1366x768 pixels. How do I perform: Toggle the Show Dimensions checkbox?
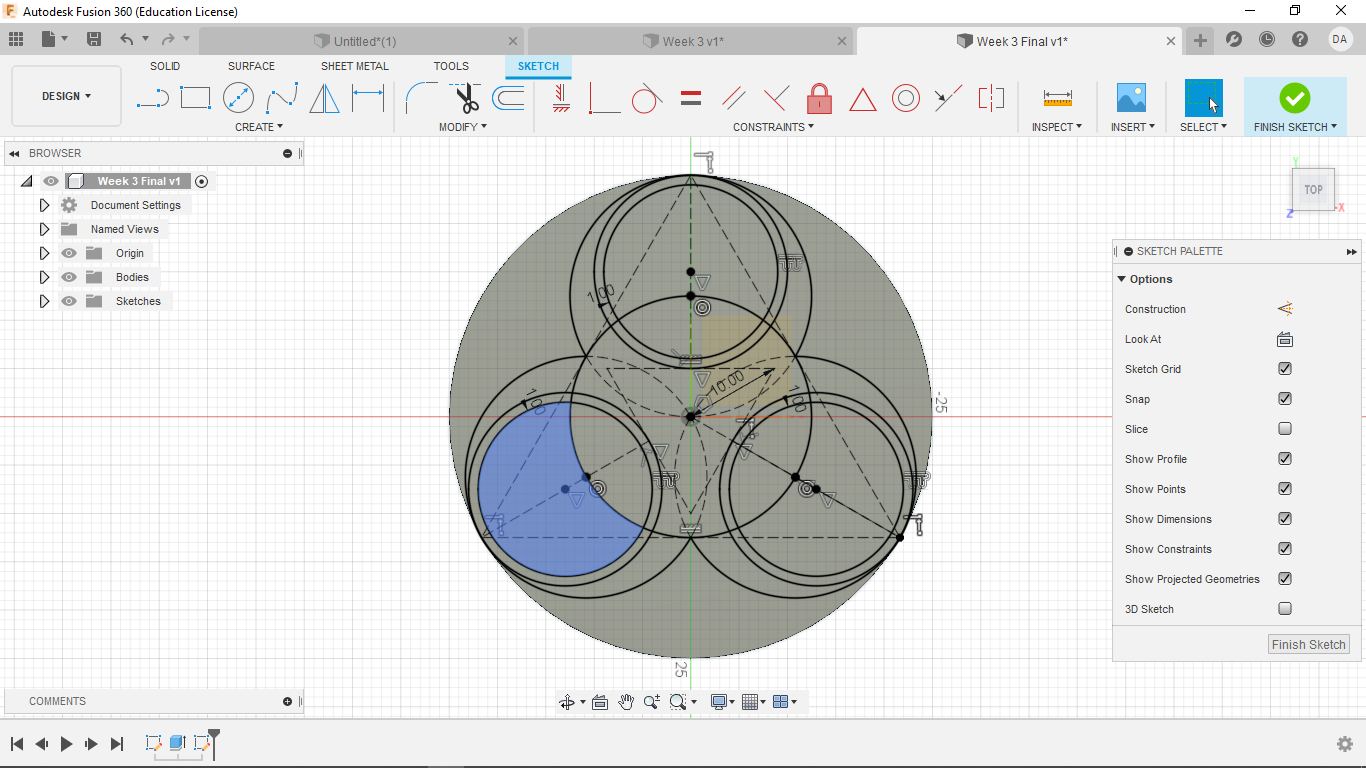[1285, 519]
